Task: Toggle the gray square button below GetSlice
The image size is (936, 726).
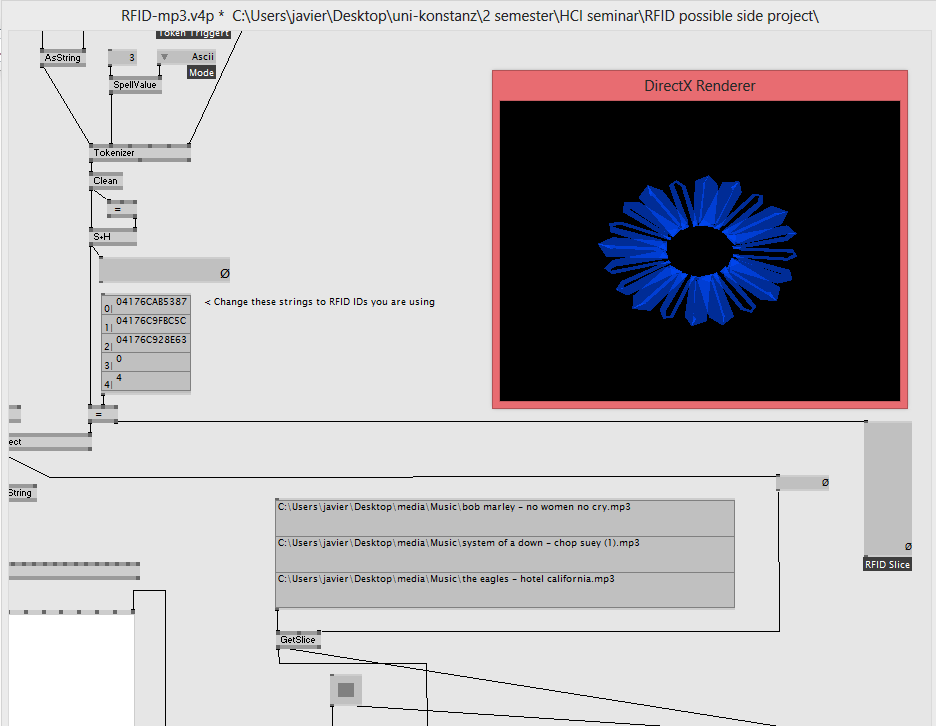Action: pyautogui.click(x=346, y=690)
